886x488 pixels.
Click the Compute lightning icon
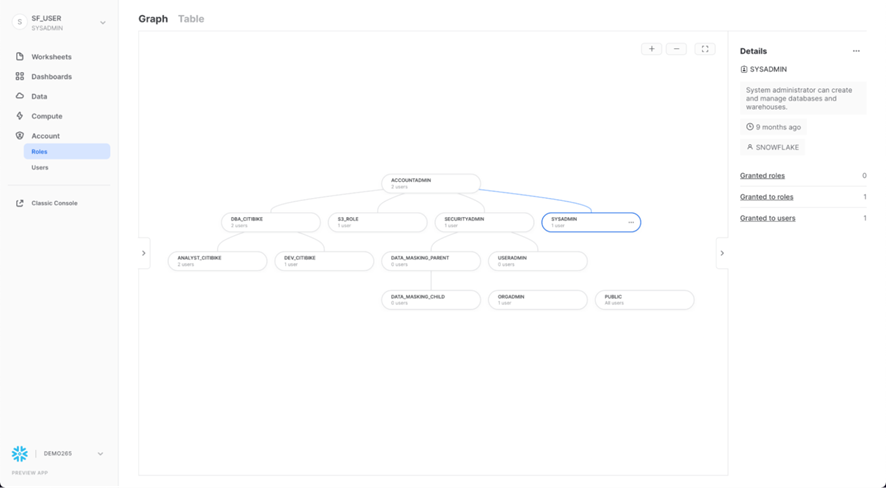point(20,116)
